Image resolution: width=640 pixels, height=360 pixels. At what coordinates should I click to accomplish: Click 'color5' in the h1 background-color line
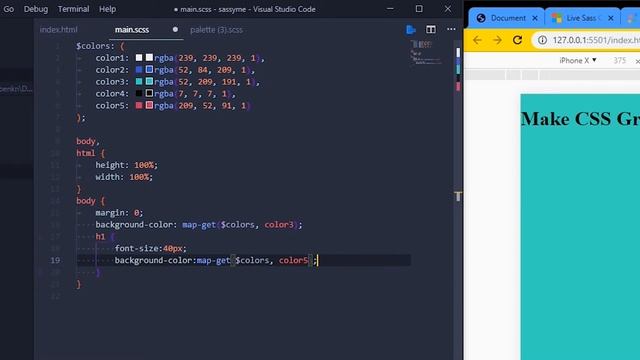293,260
